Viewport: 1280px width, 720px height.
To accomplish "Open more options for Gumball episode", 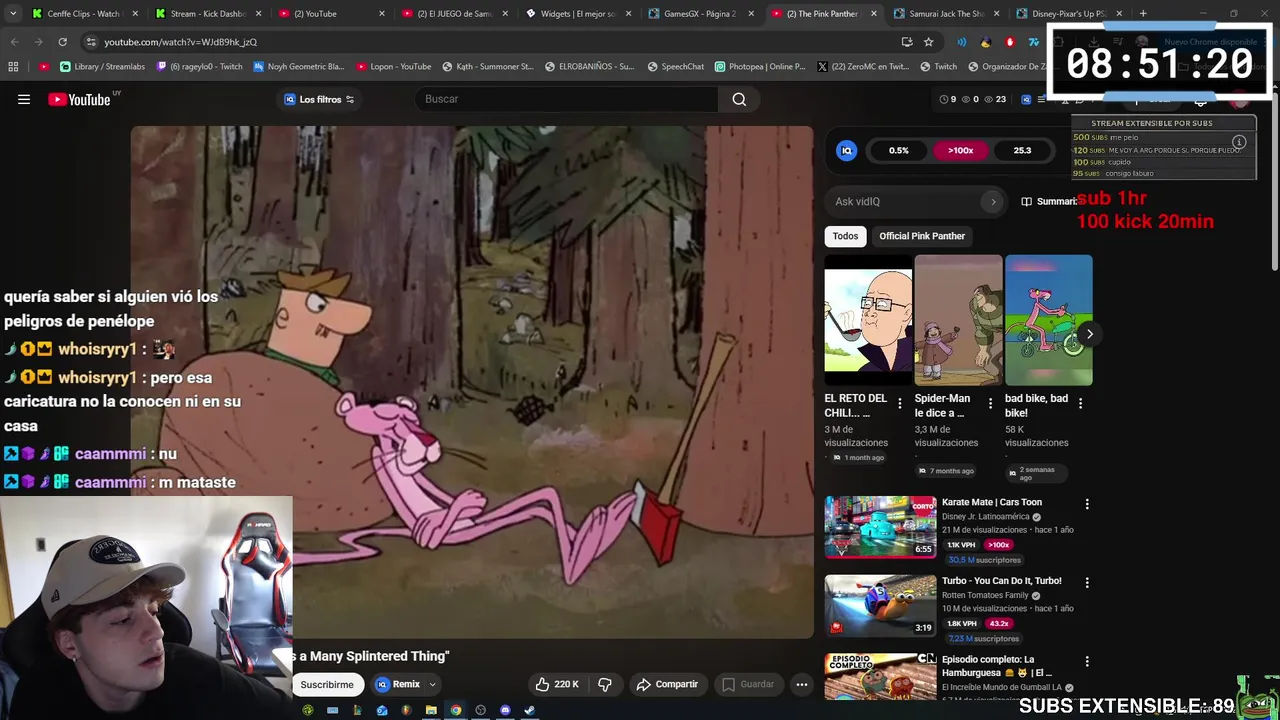I will point(1087,661).
